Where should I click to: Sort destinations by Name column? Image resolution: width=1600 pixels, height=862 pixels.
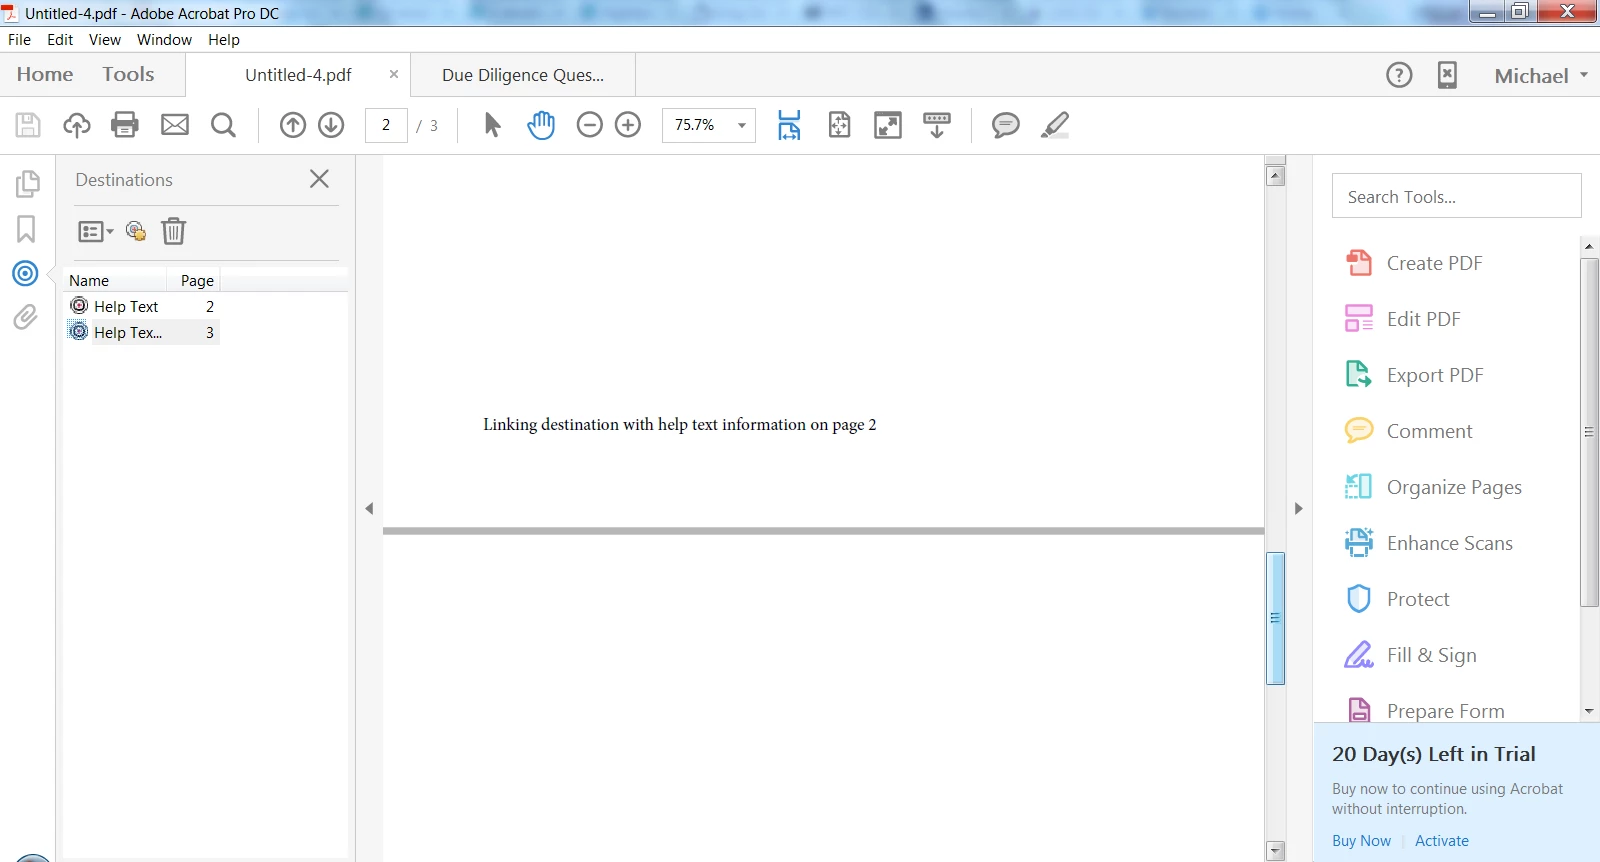point(115,280)
